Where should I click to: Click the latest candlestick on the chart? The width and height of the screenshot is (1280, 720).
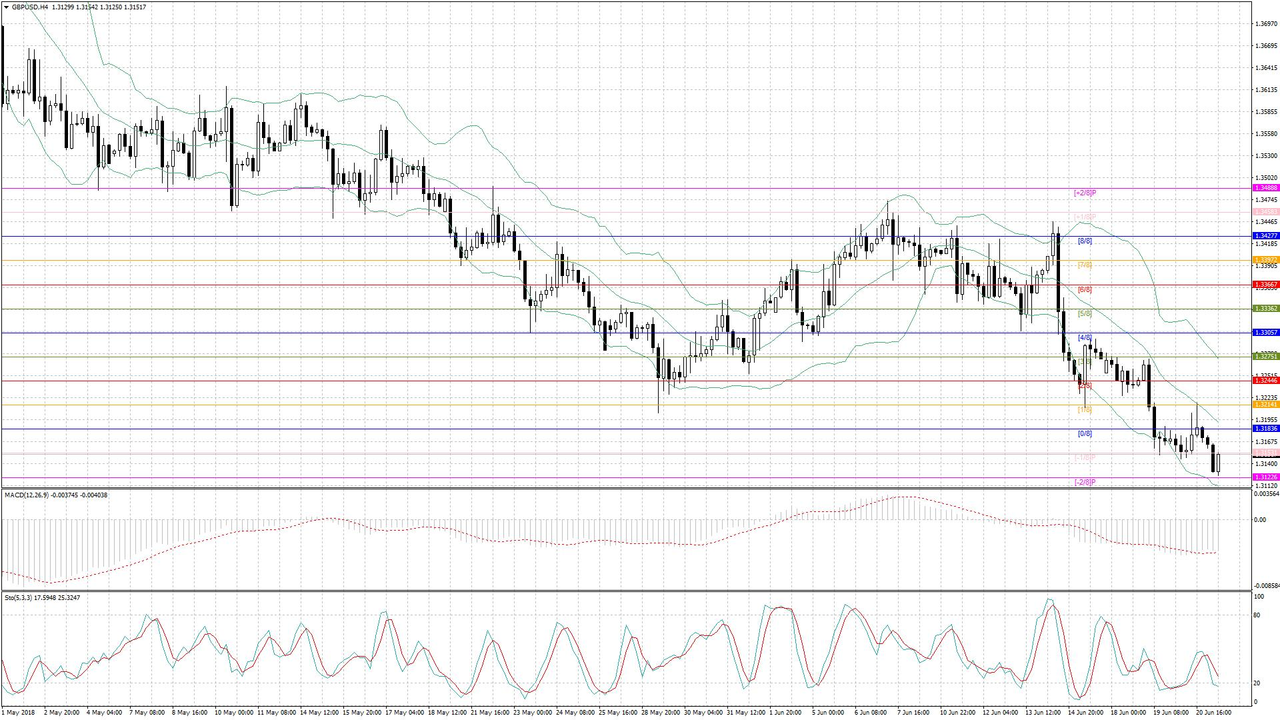(x=1218, y=463)
